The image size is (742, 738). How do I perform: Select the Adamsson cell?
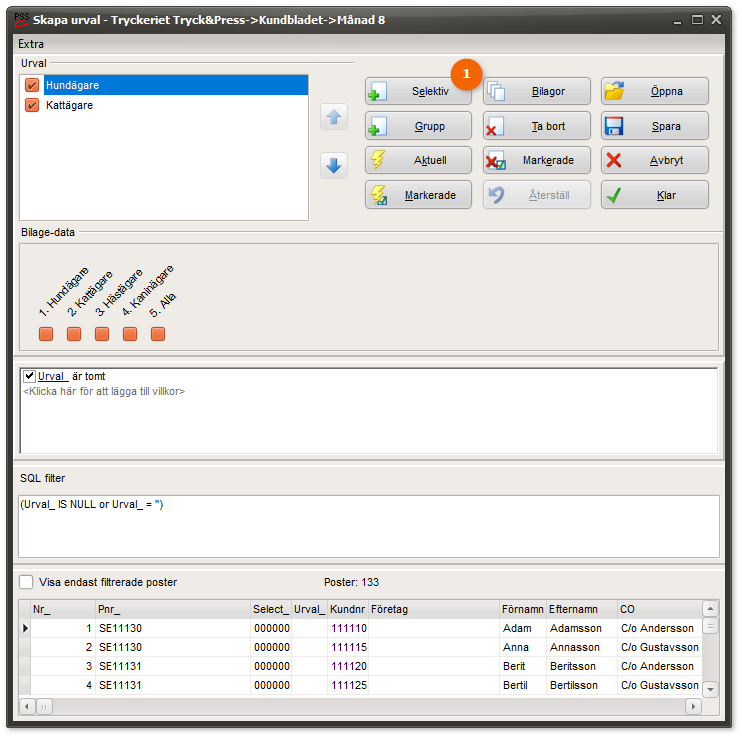(582, 628)
